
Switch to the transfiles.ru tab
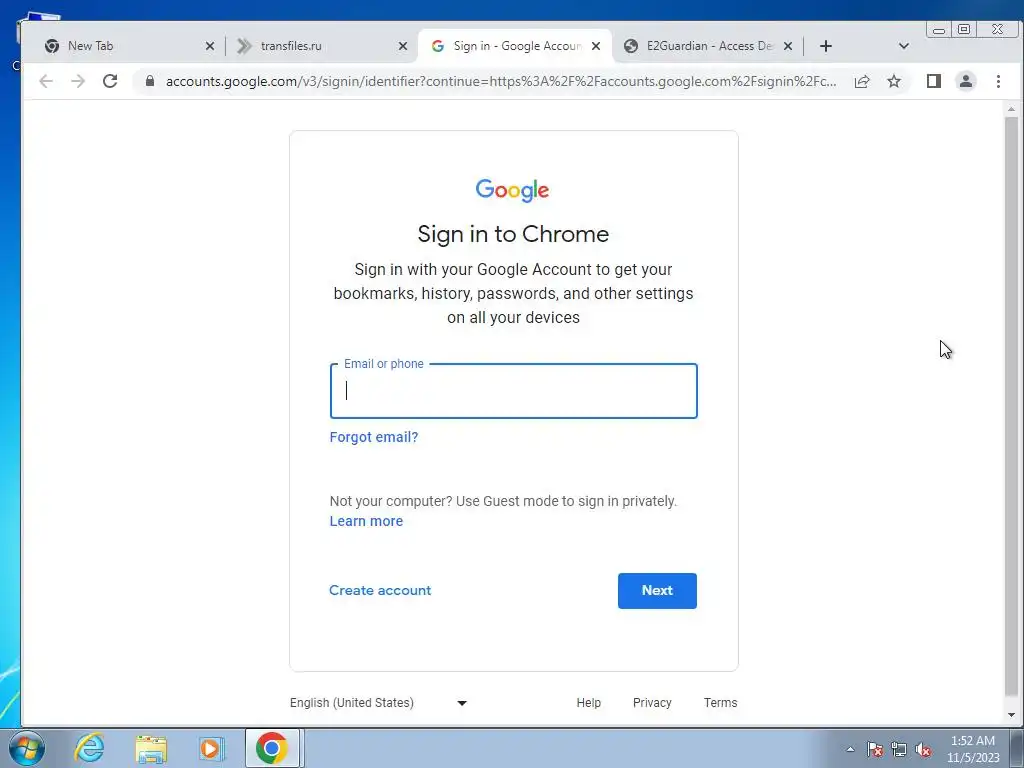(x=322, y=46)
